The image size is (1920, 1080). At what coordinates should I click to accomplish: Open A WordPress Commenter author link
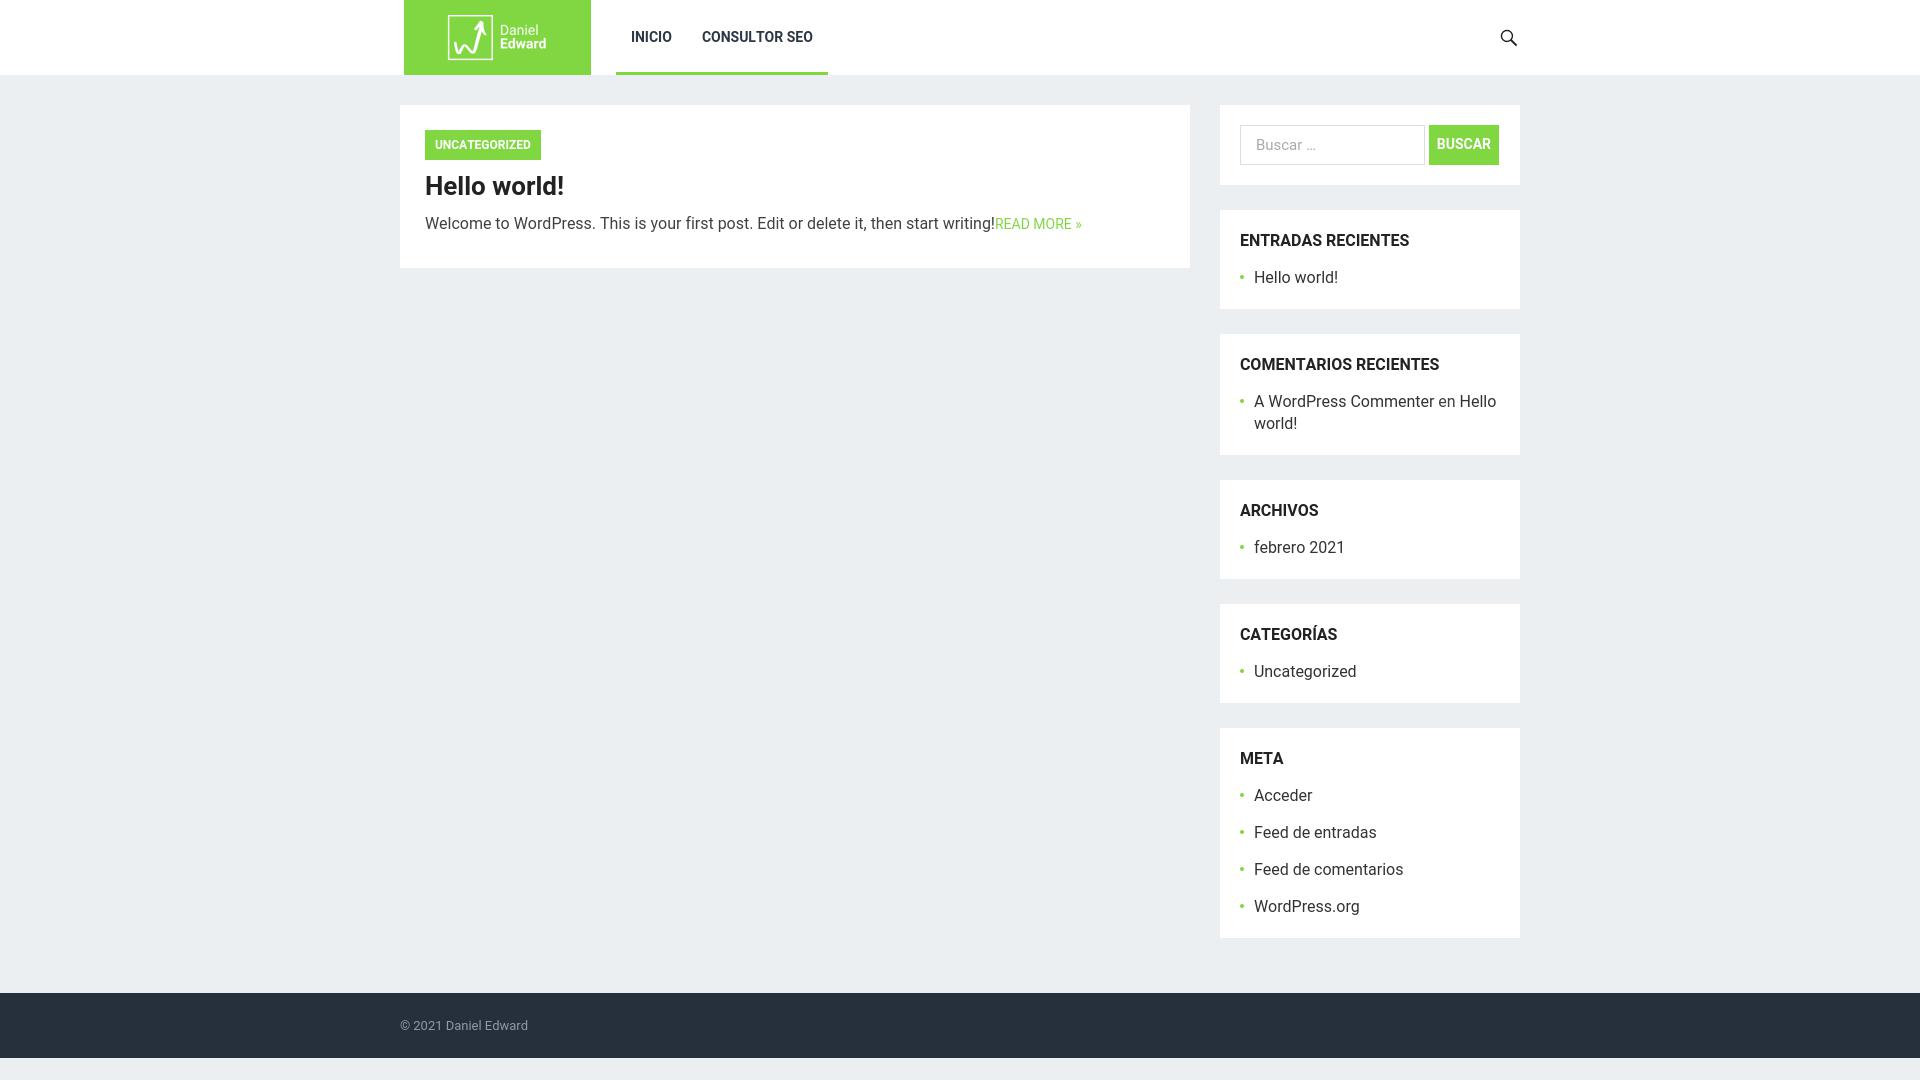(1344, 402)
